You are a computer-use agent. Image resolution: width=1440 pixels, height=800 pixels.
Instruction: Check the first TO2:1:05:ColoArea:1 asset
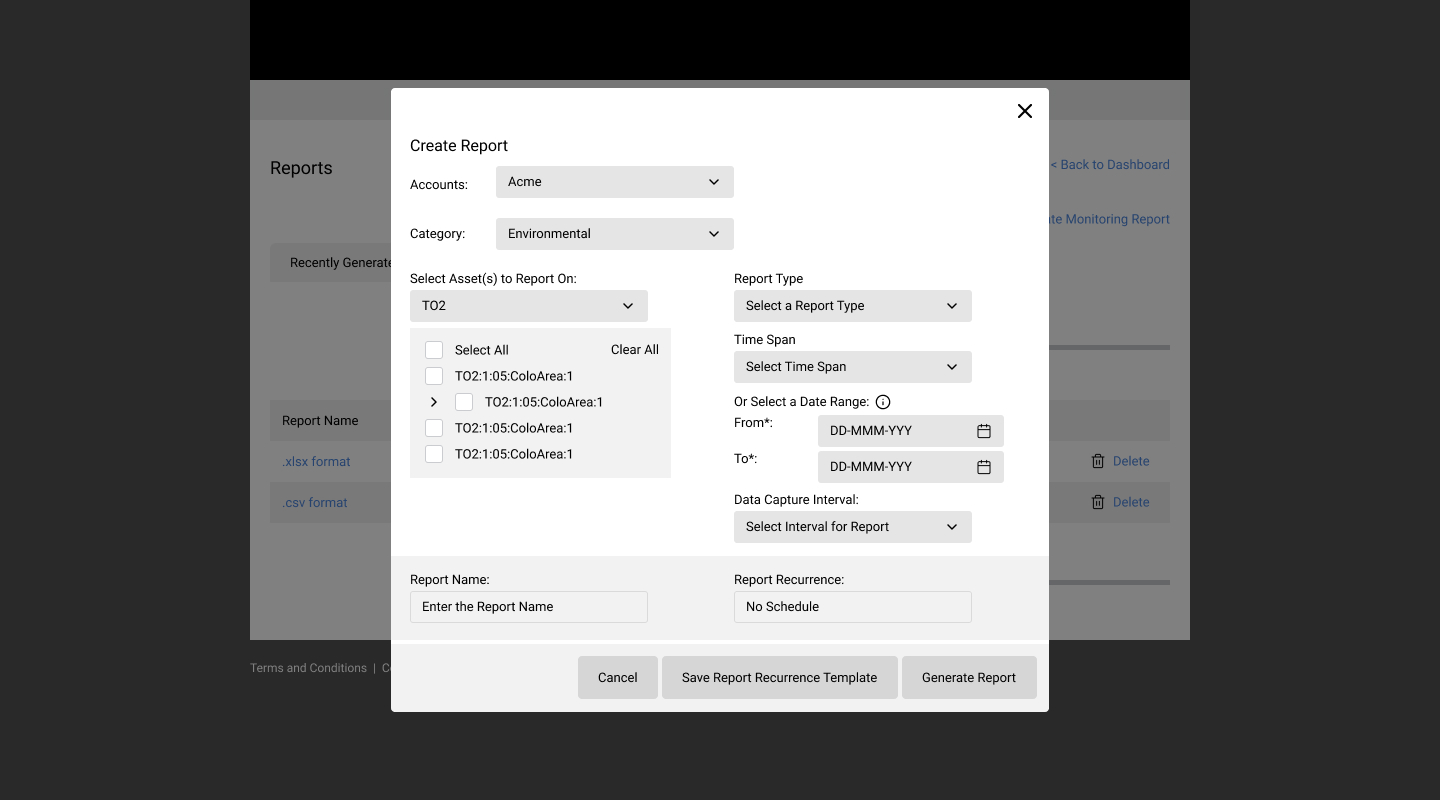click(434, 376)
